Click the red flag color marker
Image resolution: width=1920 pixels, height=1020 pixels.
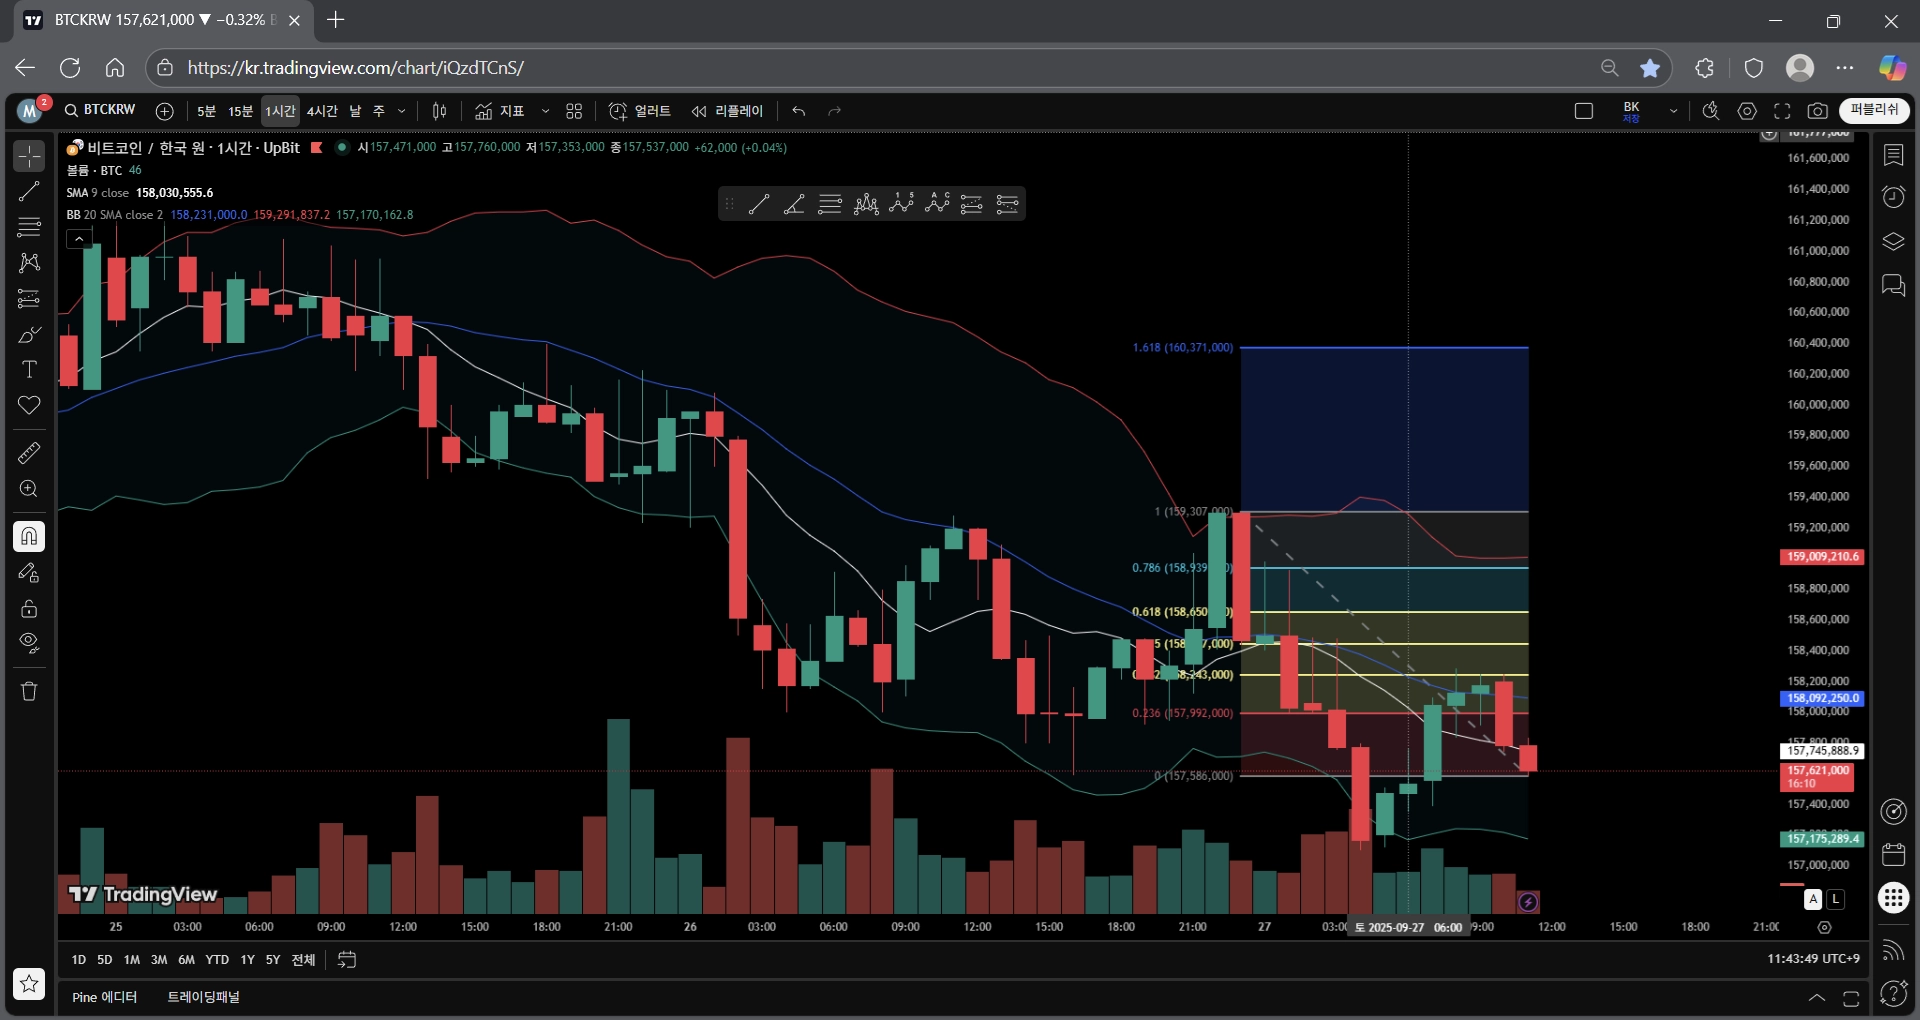[317, 148]
